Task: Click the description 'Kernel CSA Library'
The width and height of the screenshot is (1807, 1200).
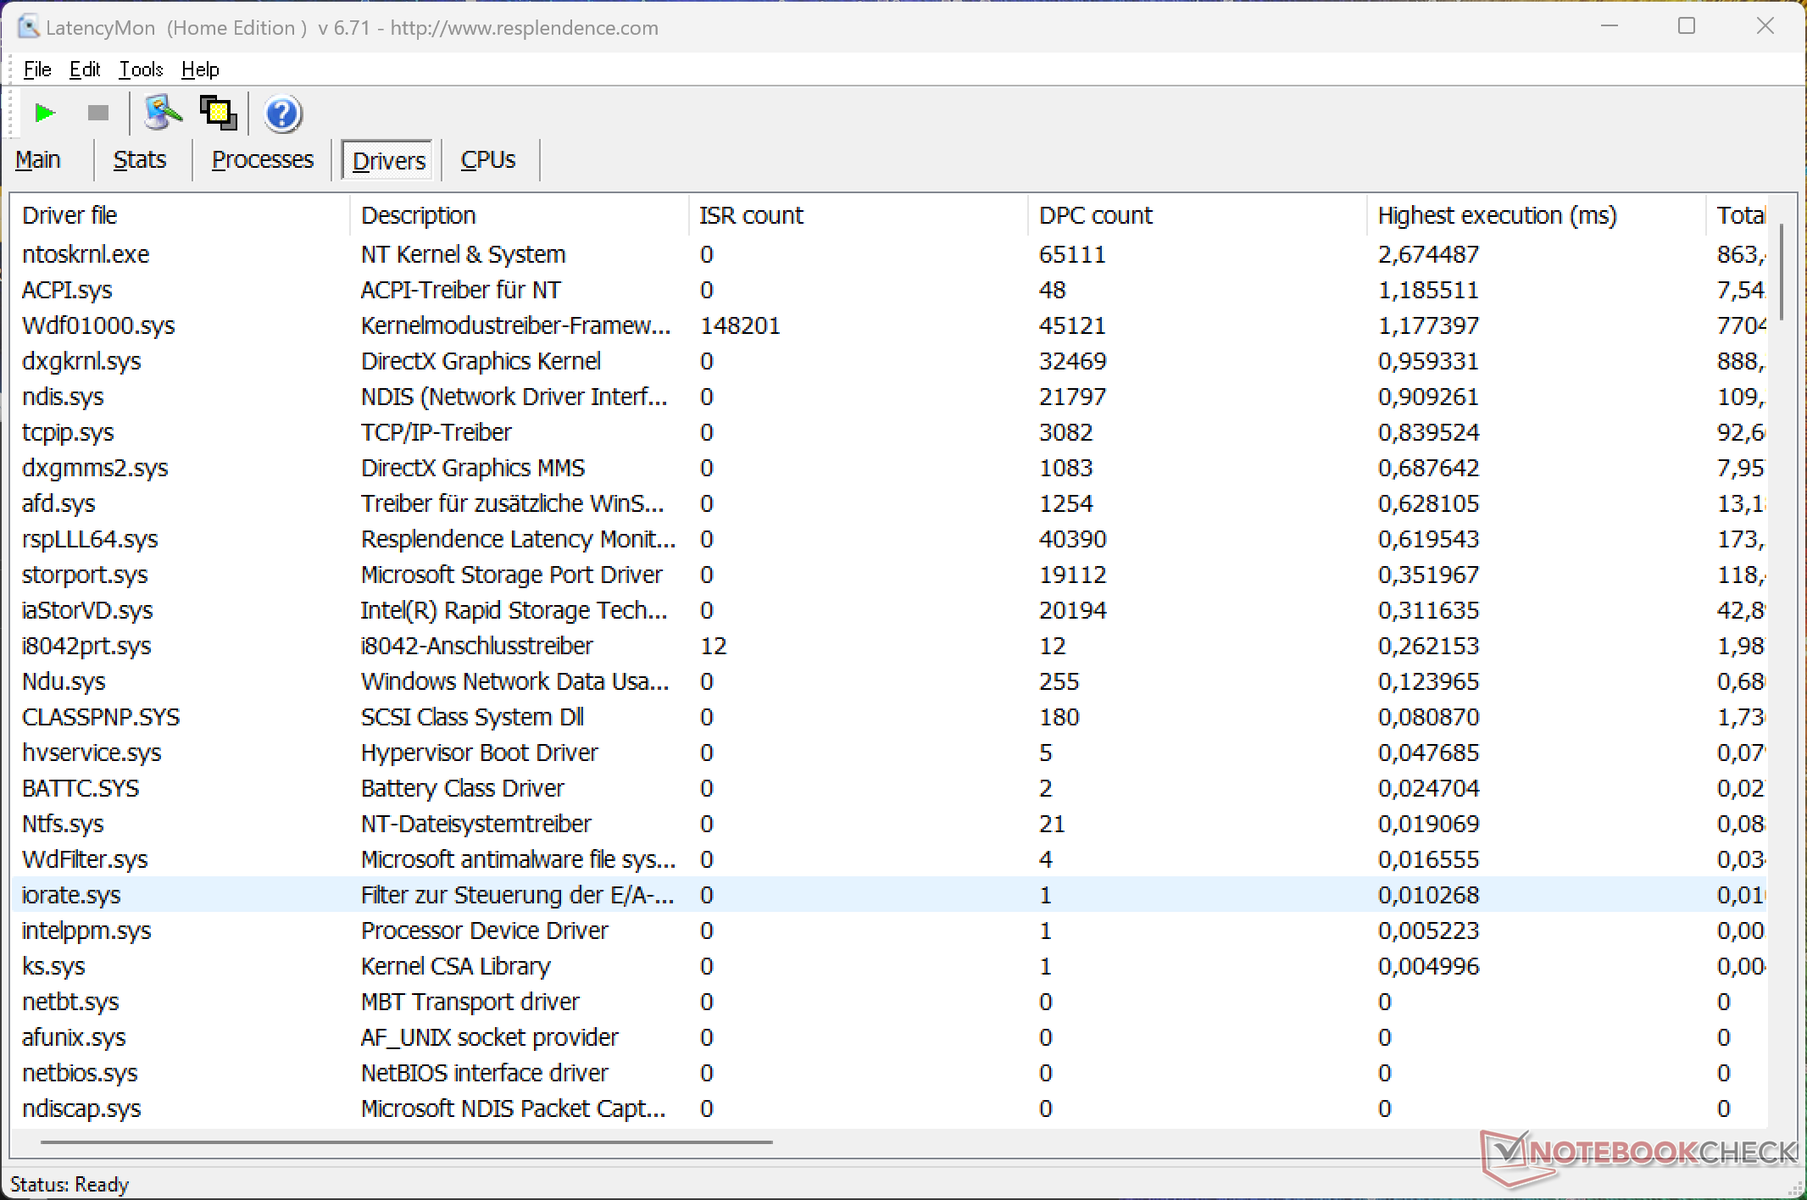Action: [455, 967]
